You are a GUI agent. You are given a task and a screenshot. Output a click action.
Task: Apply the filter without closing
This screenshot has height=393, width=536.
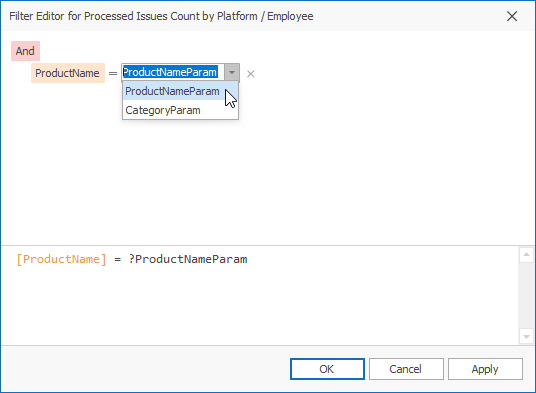tap(485, 369)
